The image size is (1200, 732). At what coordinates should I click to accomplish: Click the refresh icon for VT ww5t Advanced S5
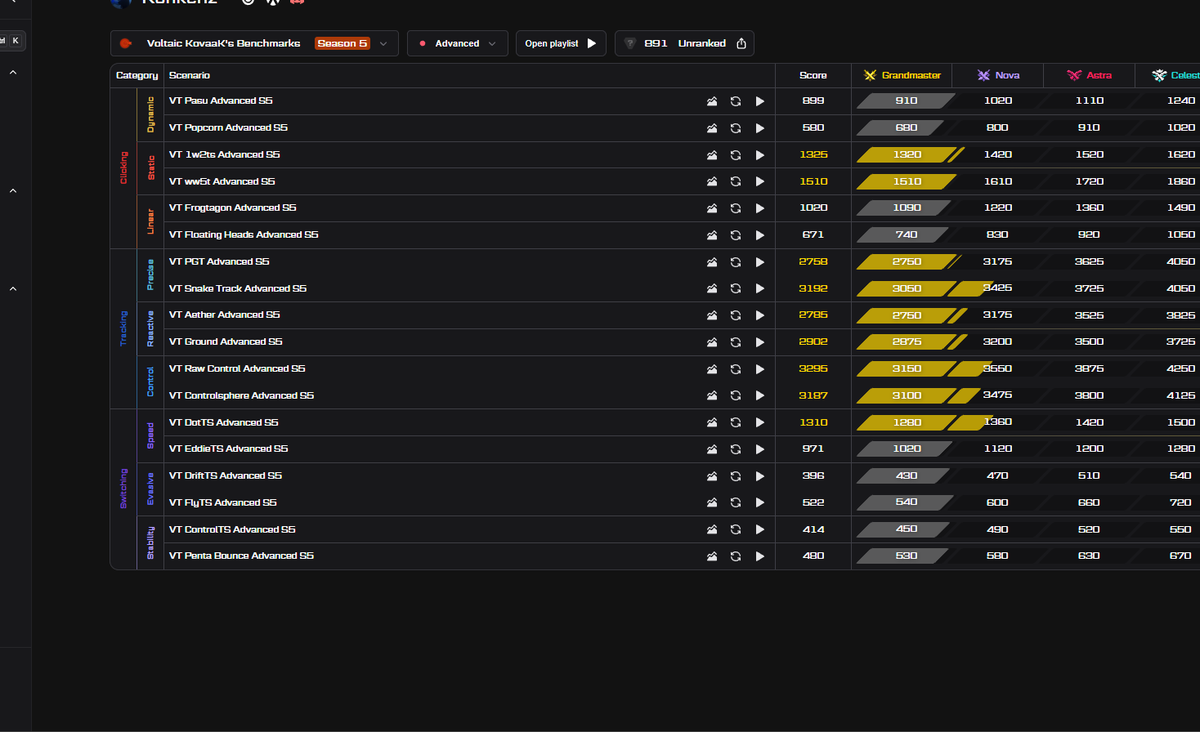coord(736,182)
